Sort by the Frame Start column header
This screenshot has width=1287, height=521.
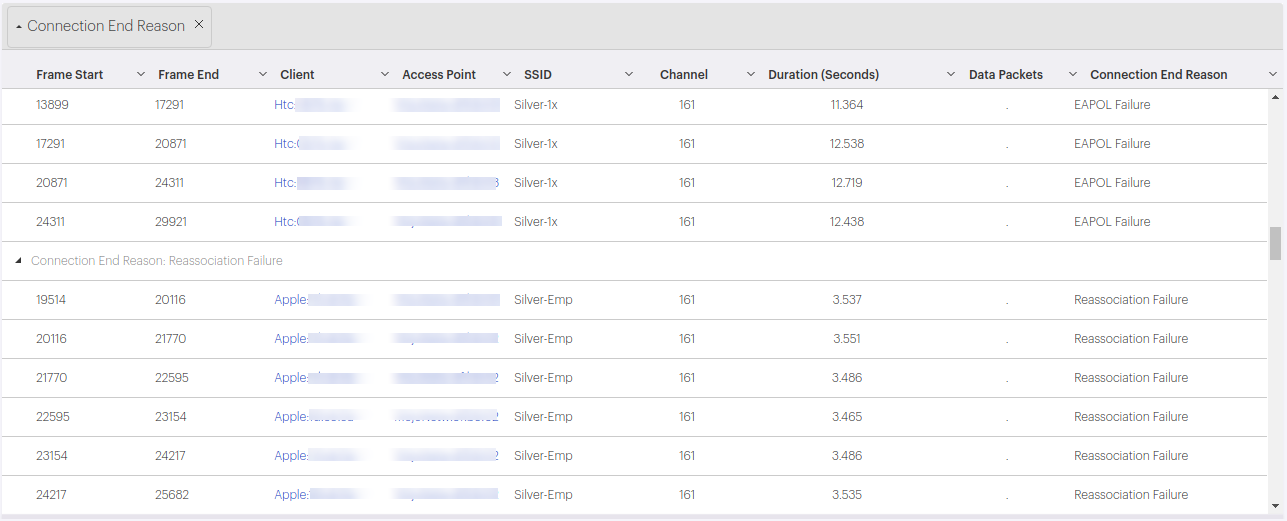point(70,75)
